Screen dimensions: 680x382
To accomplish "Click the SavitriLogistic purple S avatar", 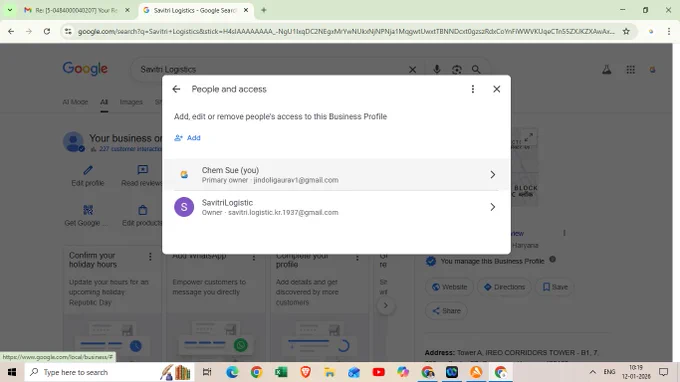I will pyautogui.click(x=184, y=207).
